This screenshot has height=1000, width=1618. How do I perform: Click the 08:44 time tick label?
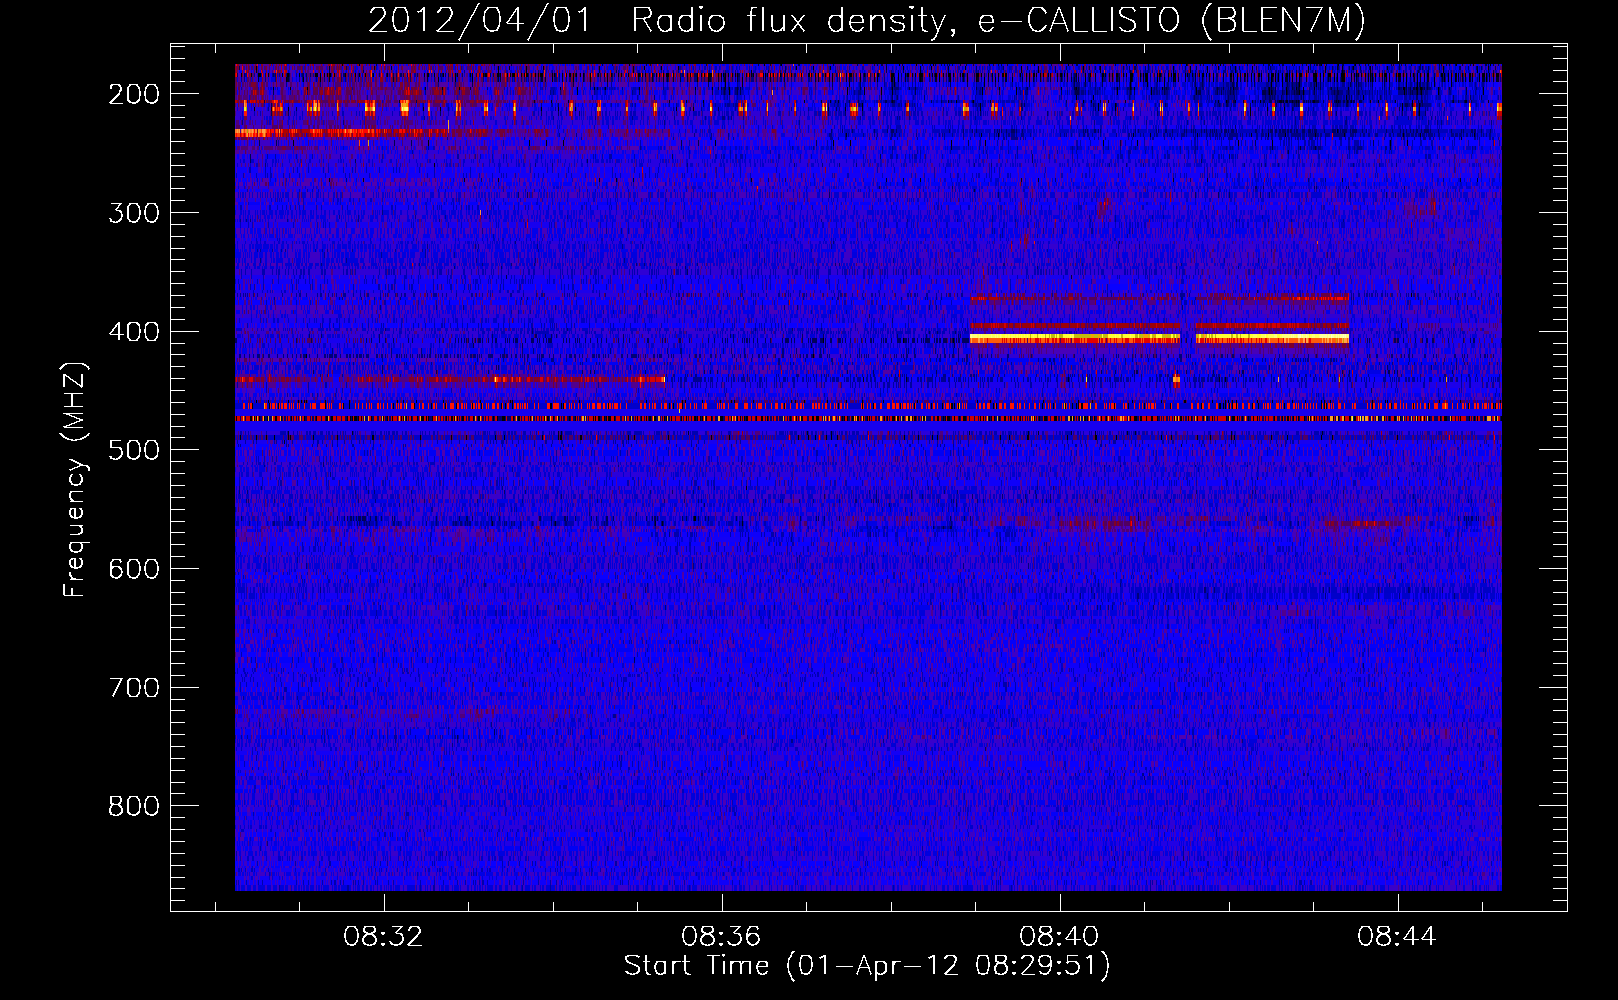tap(1397, 937)
